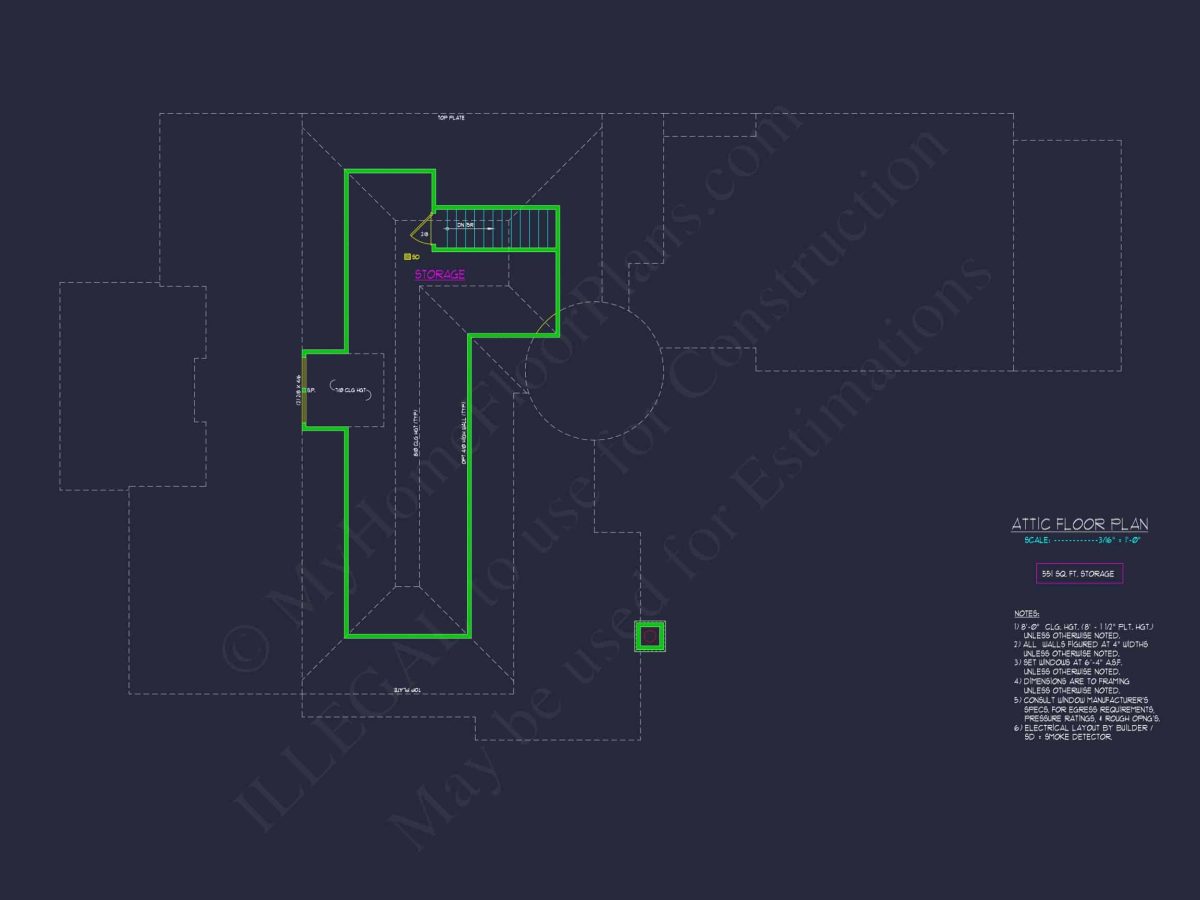Click the cyan SCALE text line
Screen dimensions: 1200x900
1082,541
